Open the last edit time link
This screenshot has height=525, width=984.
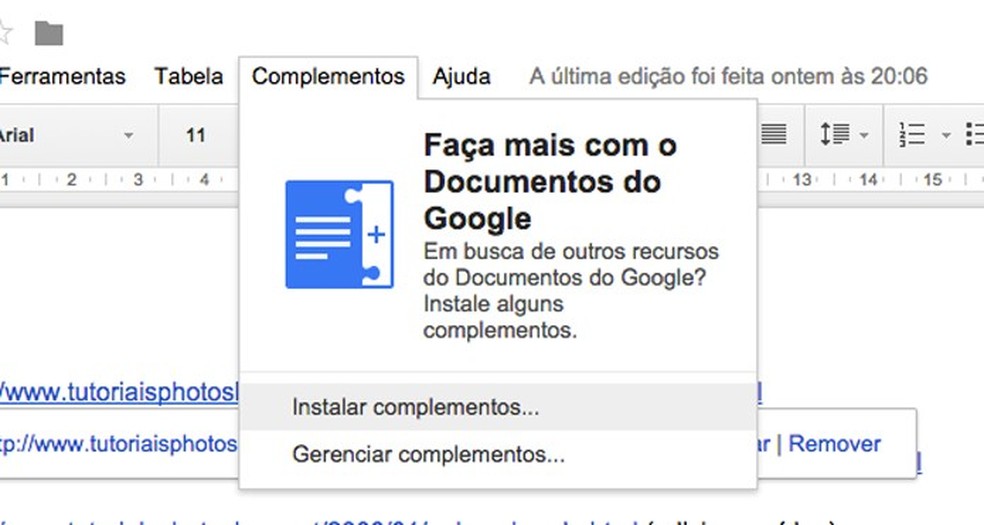(728, 77)
